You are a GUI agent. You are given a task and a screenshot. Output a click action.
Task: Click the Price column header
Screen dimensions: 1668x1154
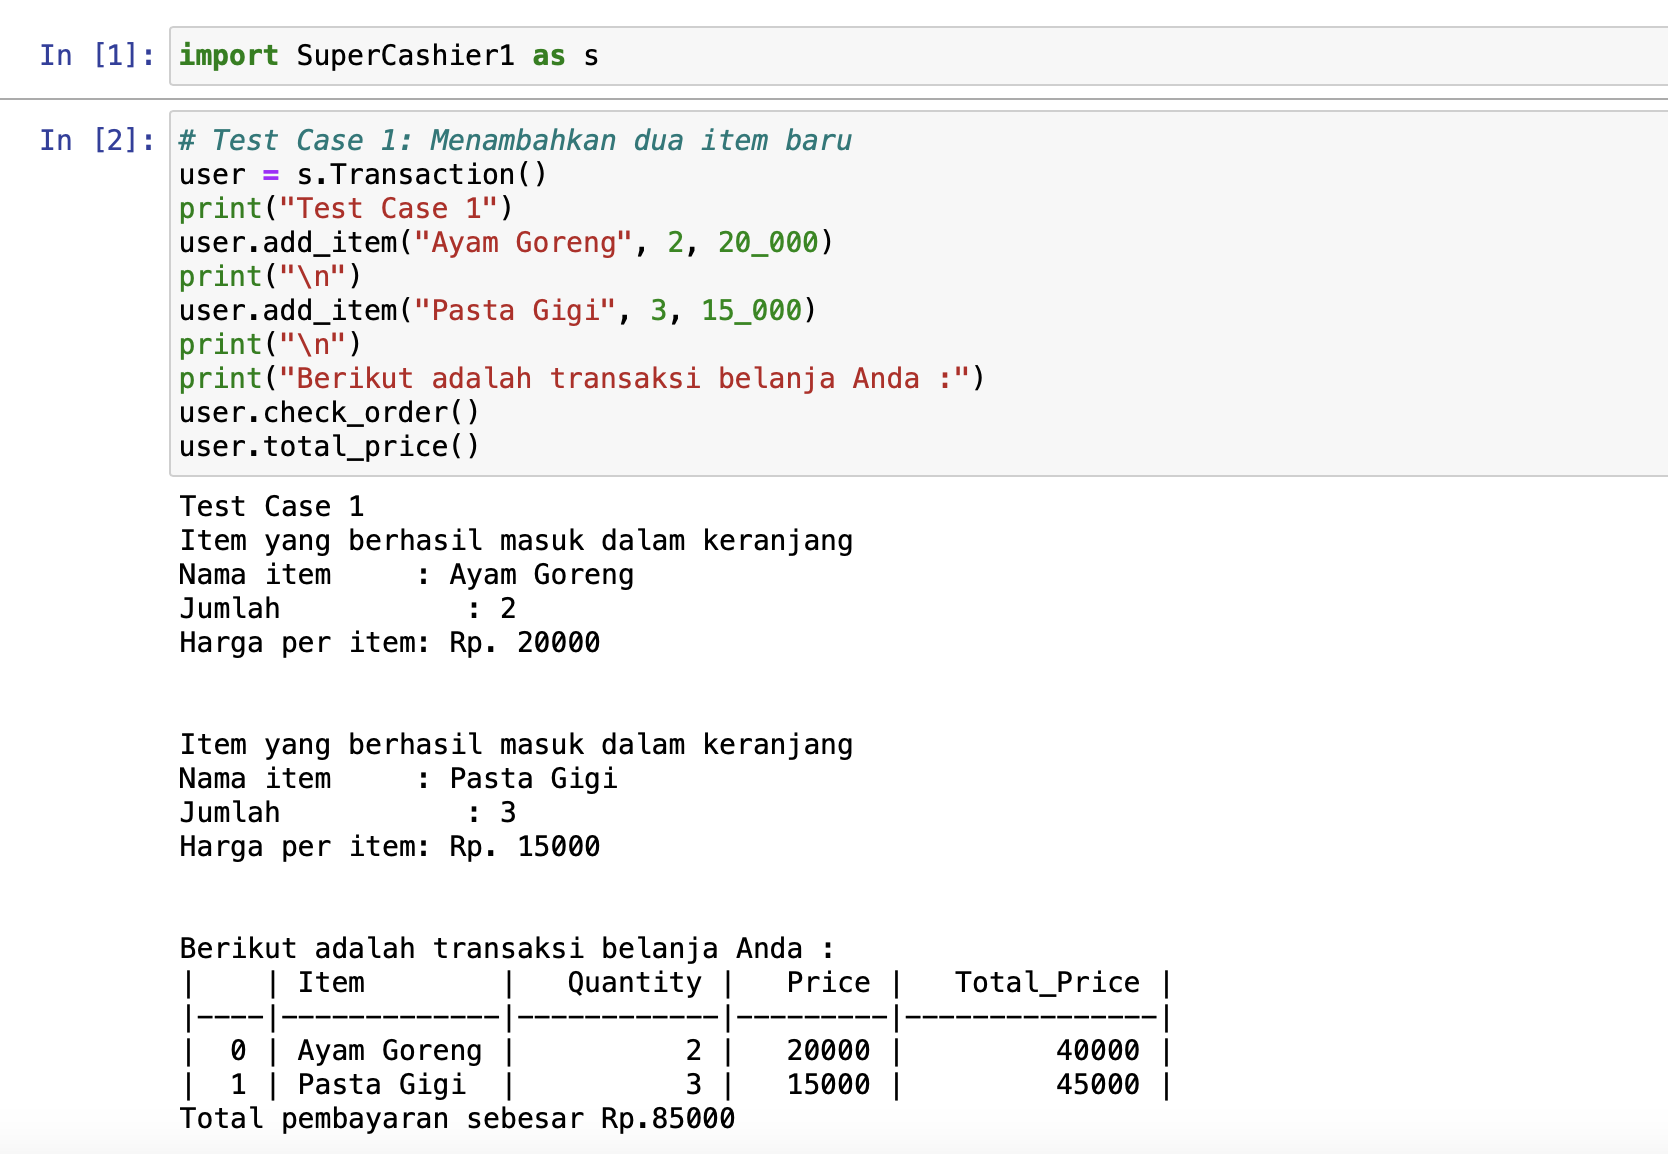[827, 982]
